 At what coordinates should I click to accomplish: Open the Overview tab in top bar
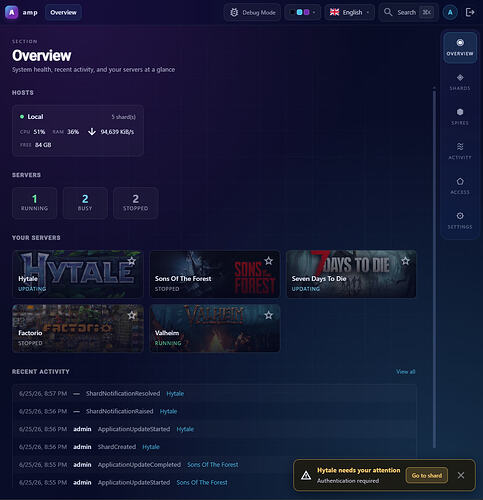(63, 12)
